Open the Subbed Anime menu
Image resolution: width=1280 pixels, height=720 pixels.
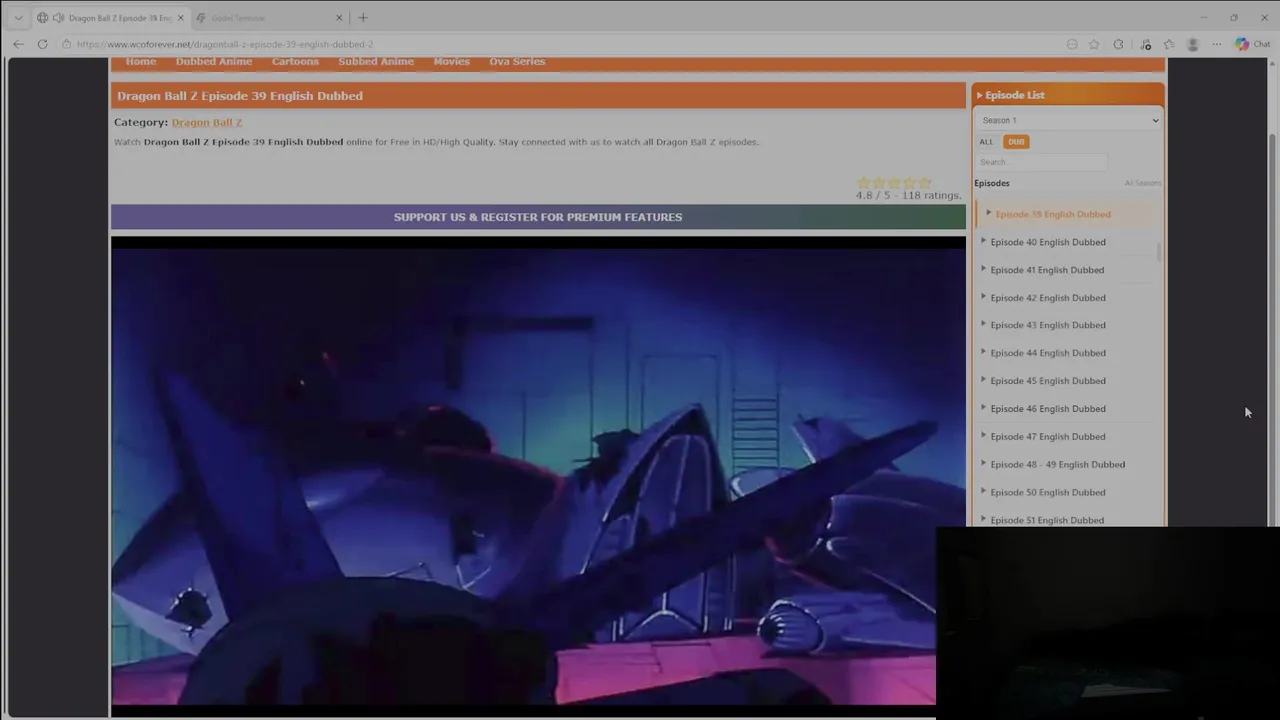376,62
